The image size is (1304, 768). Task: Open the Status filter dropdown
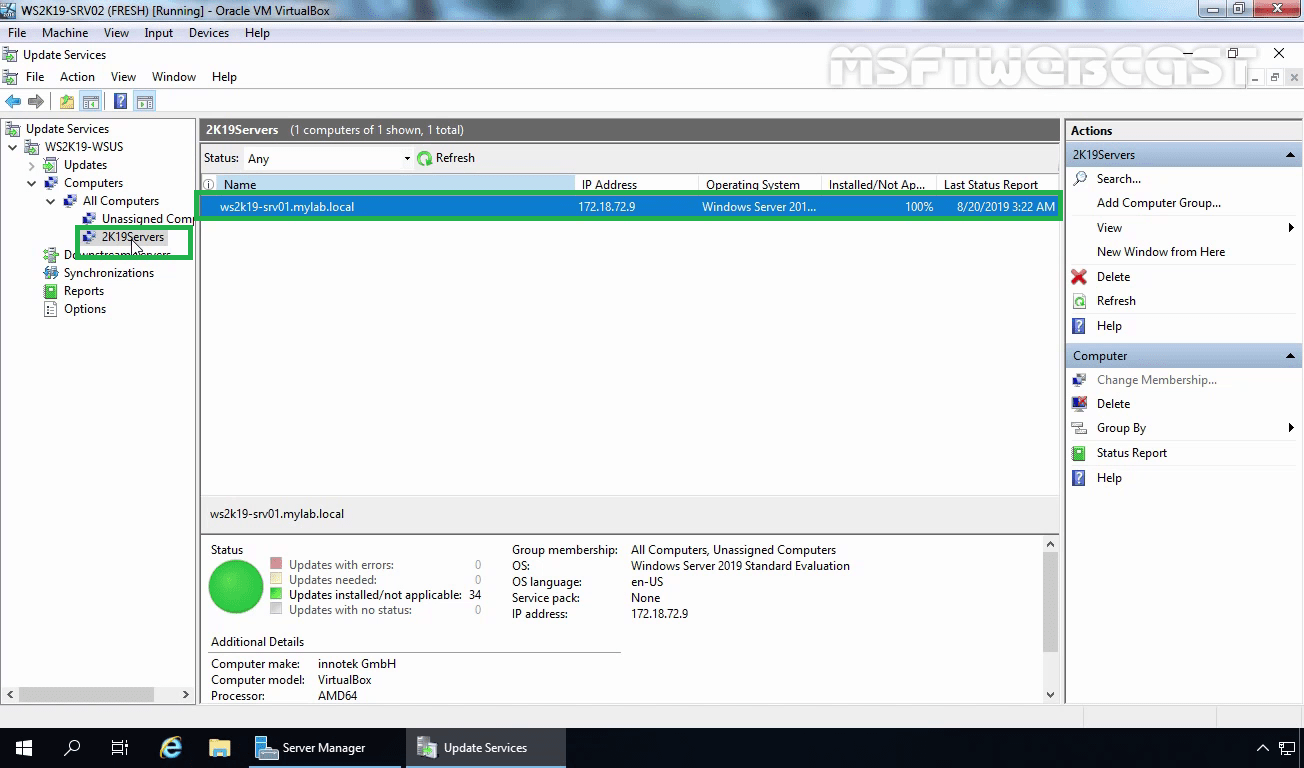click(407, 158)
